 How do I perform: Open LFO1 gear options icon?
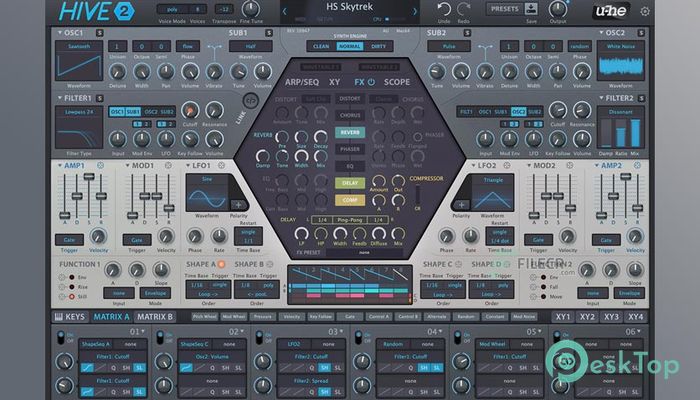tap(221, 165)
